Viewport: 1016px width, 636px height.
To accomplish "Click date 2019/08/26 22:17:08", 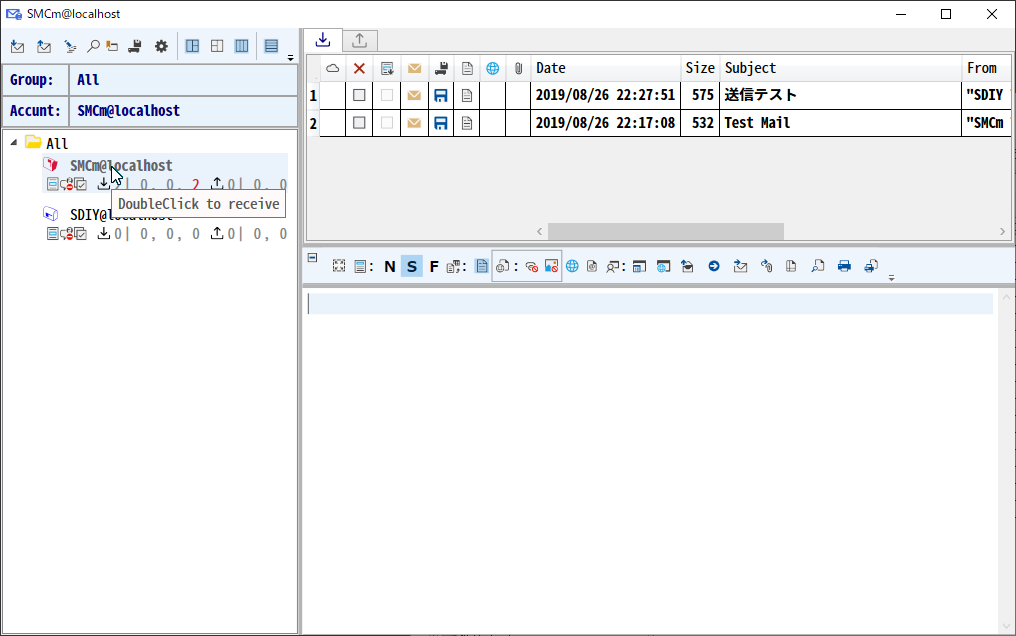I will [605, 123].
